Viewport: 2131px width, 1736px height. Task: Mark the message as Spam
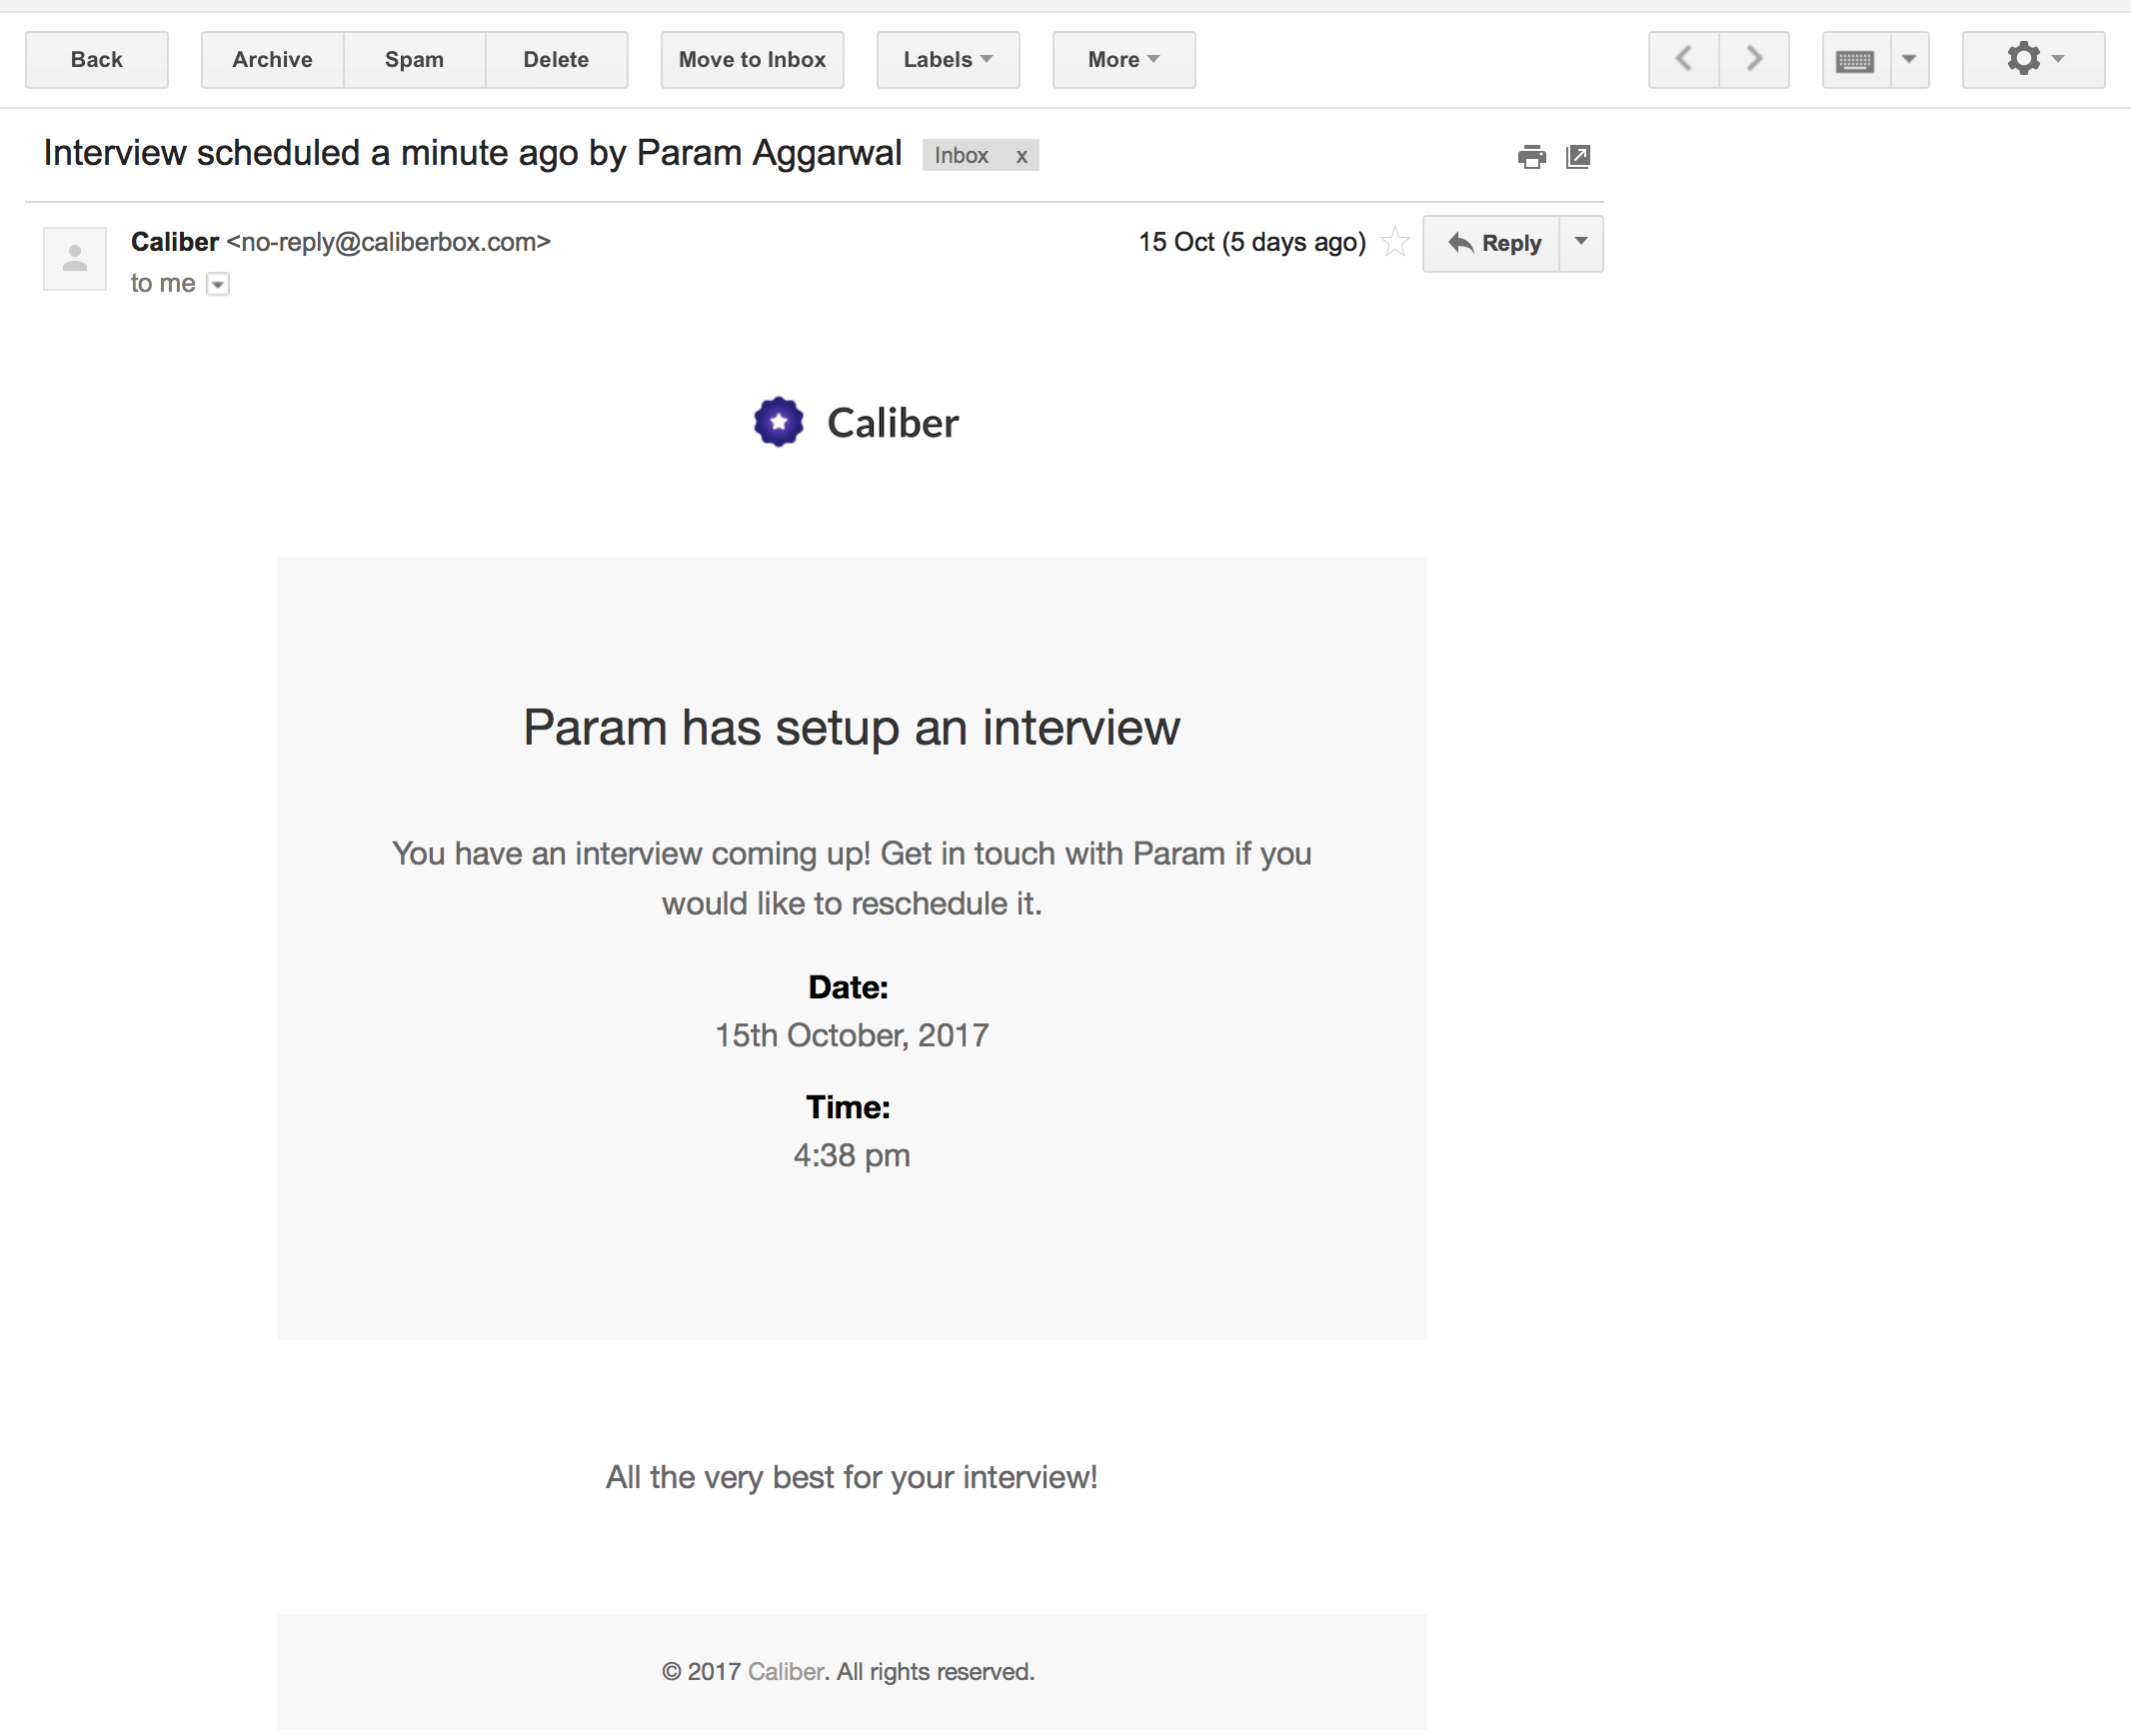click(x=414, y=60)
